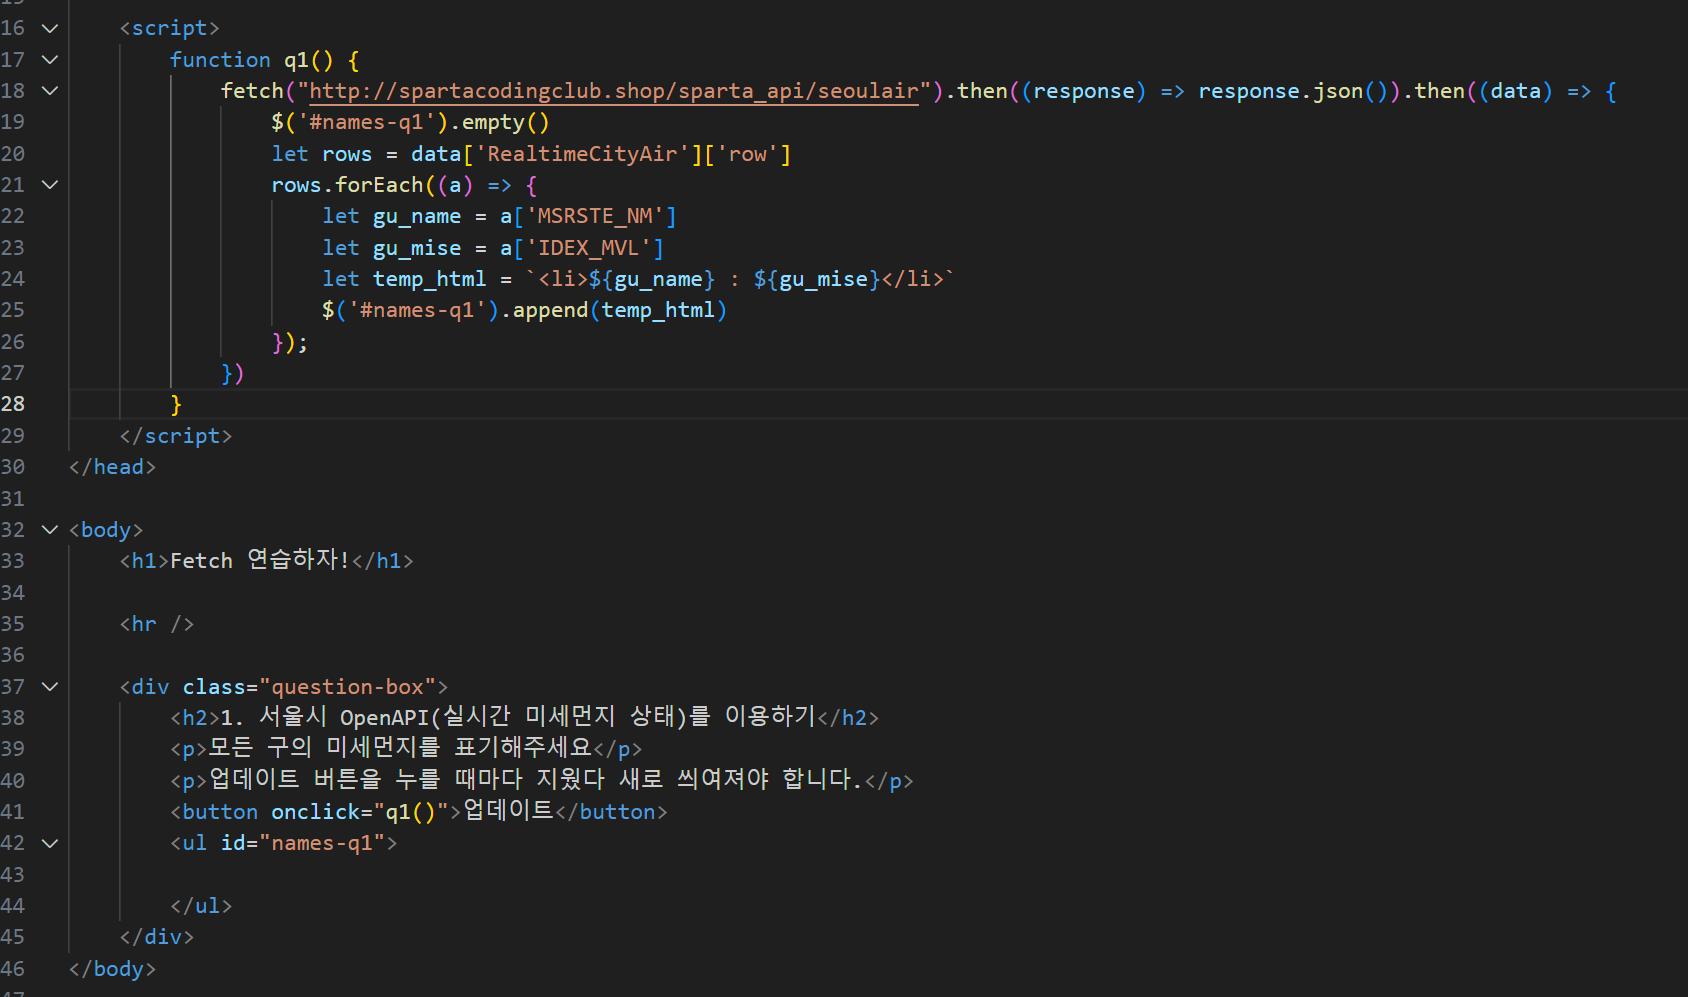1688x997 pixels.
Task: Fold the question-box div at line 37
Action: click(x=50, y=687)
